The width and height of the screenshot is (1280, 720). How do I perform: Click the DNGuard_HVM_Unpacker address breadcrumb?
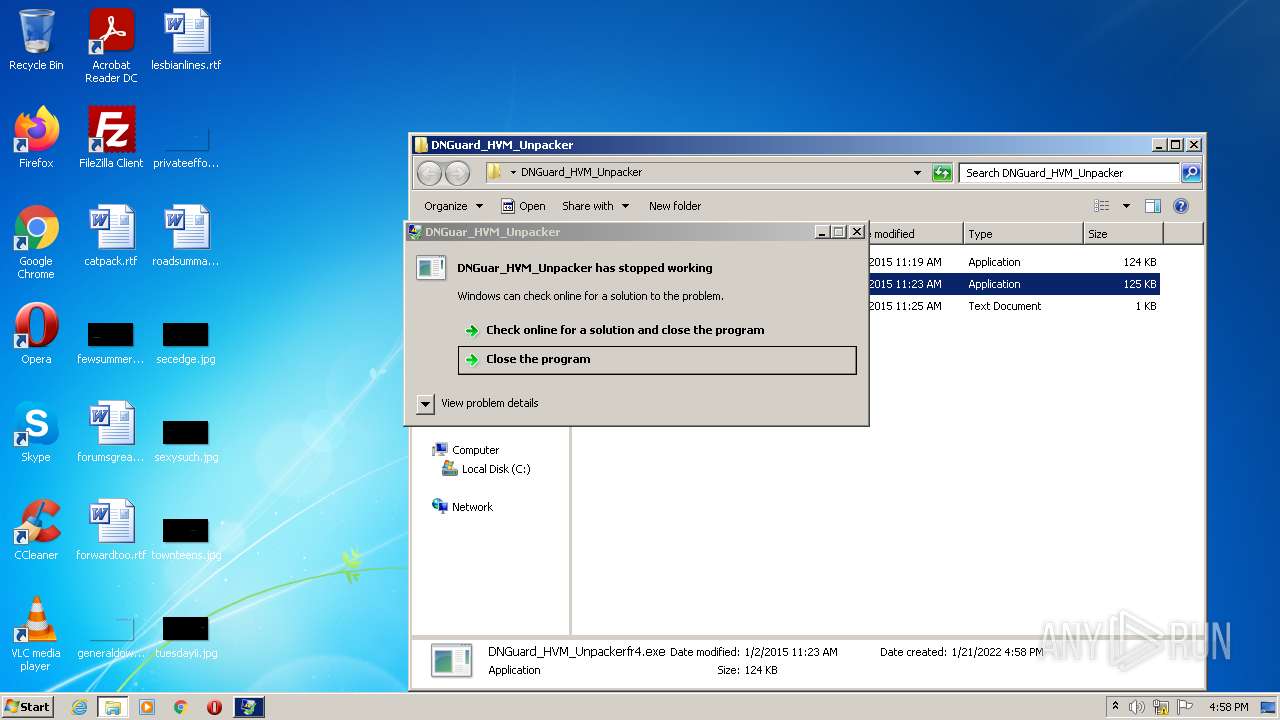(581, 172)
